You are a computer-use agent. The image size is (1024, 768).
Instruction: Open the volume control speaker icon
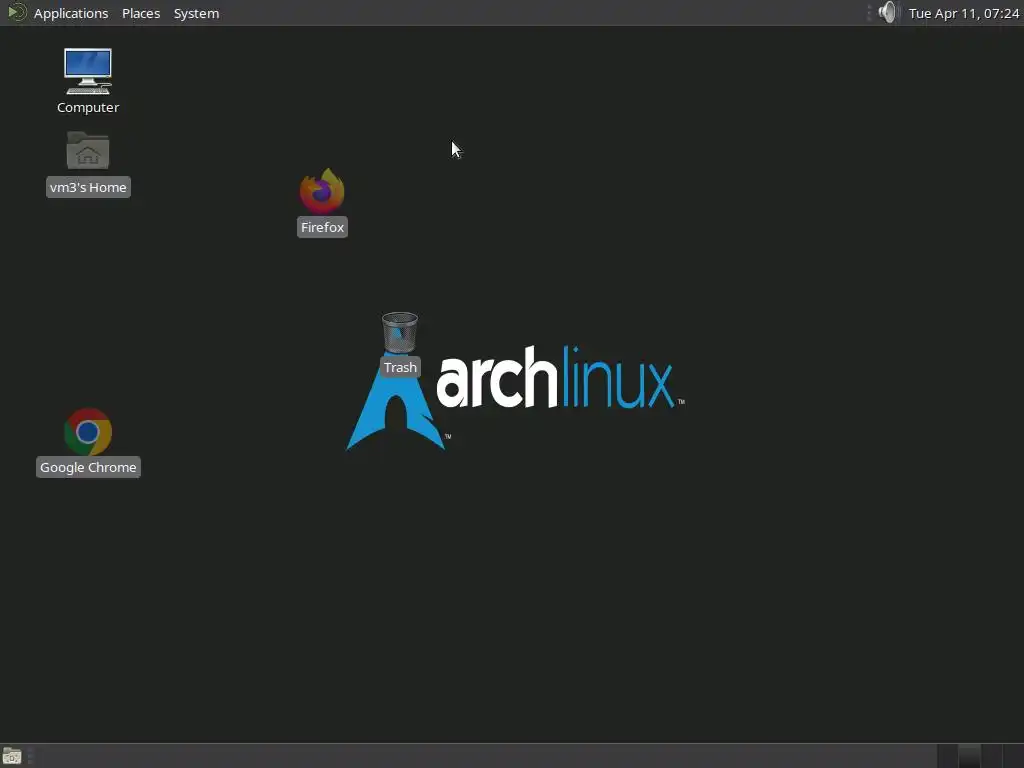point(888,12)
